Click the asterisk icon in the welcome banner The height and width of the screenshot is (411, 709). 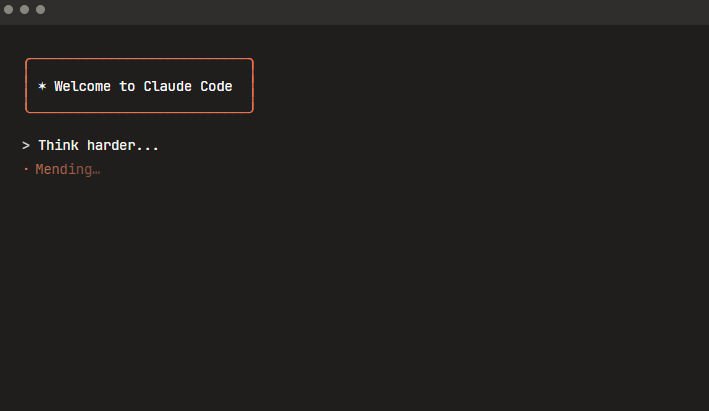tap(42, 87)
